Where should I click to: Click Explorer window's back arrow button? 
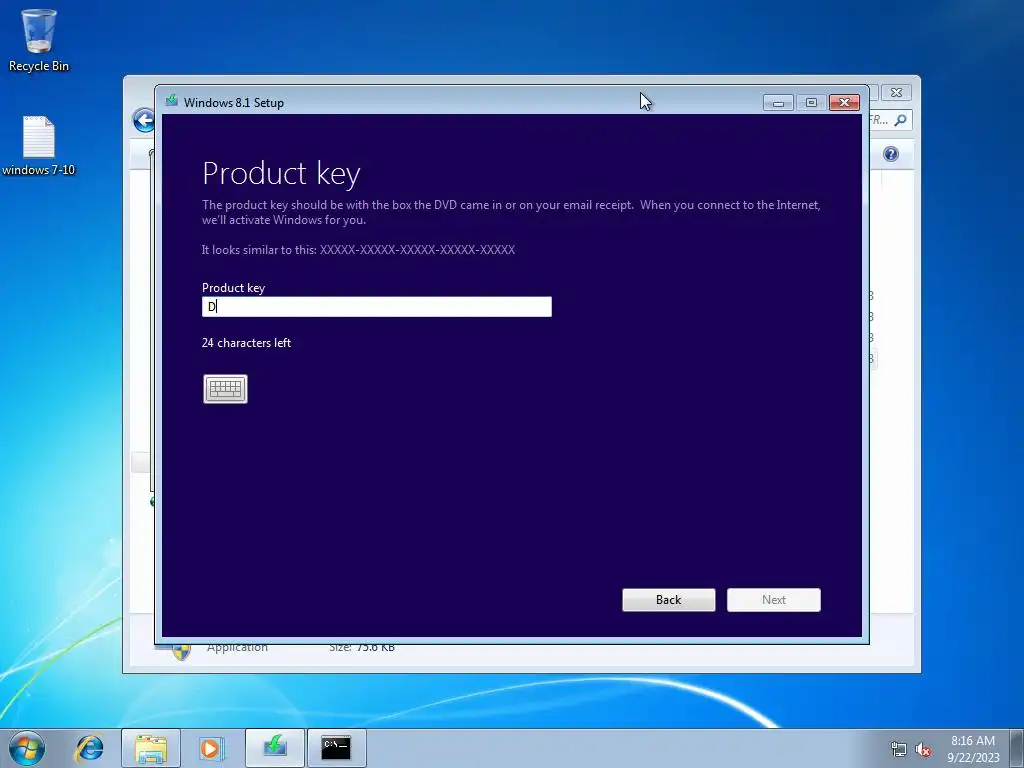coord(143,120)
